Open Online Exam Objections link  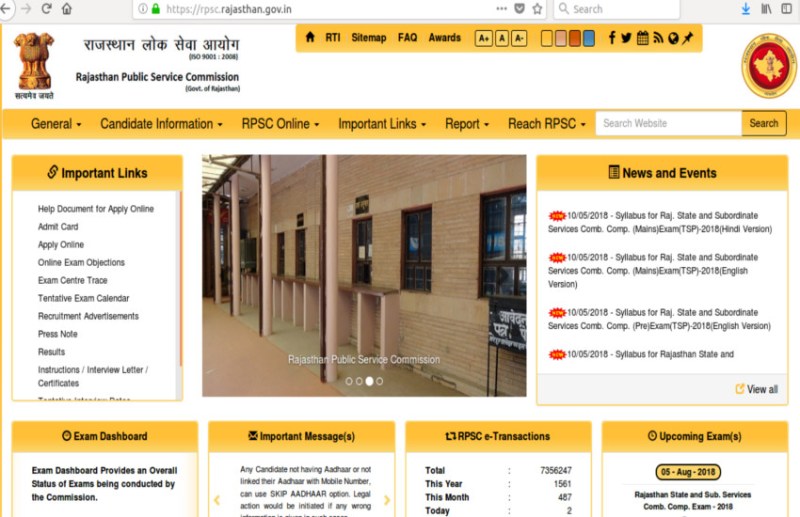point(81,262)
